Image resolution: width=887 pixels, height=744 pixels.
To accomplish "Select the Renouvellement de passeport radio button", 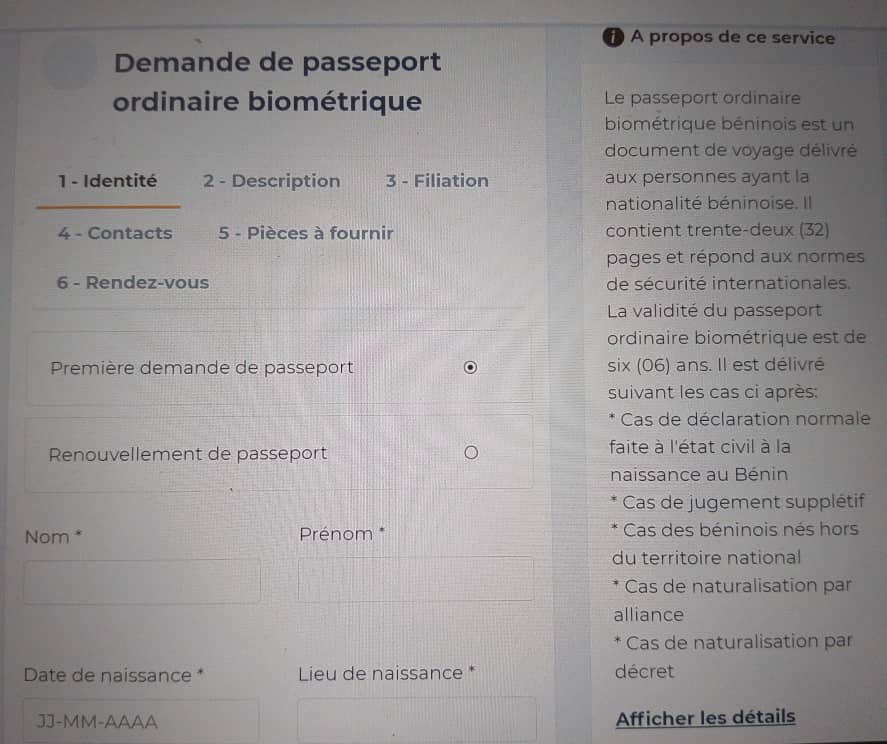I will [471, 453].
